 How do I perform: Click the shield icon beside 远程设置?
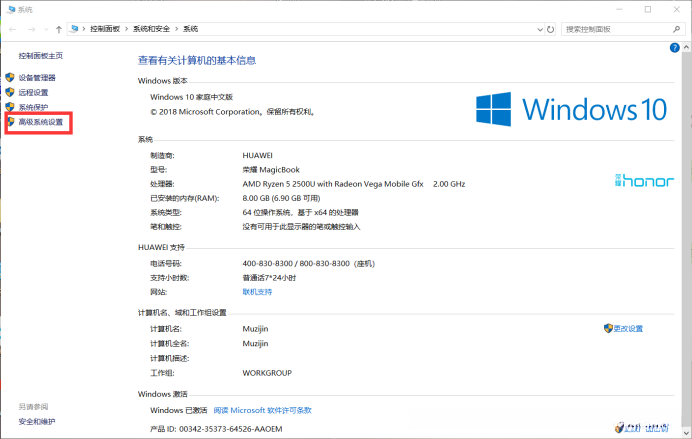[x=10, y=92]
